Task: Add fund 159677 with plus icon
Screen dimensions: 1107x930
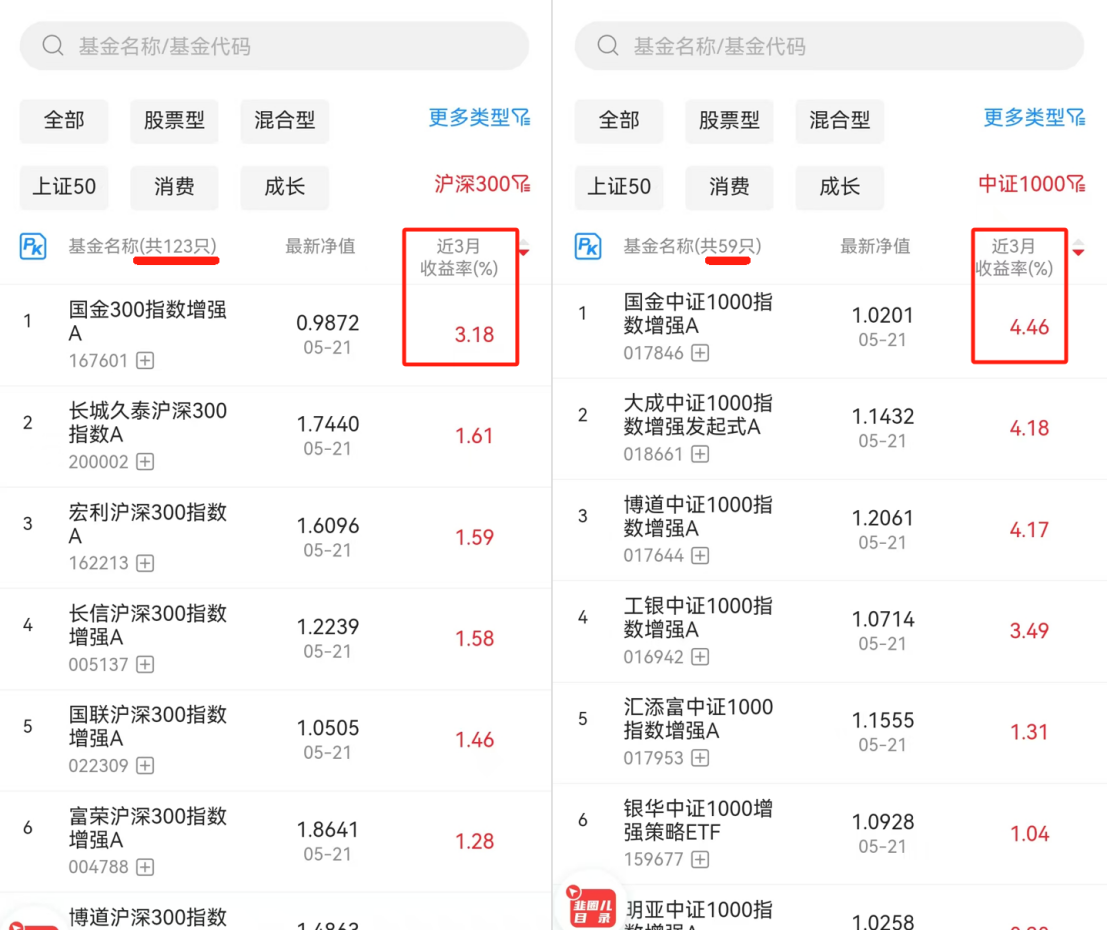Action: (700, 859)
